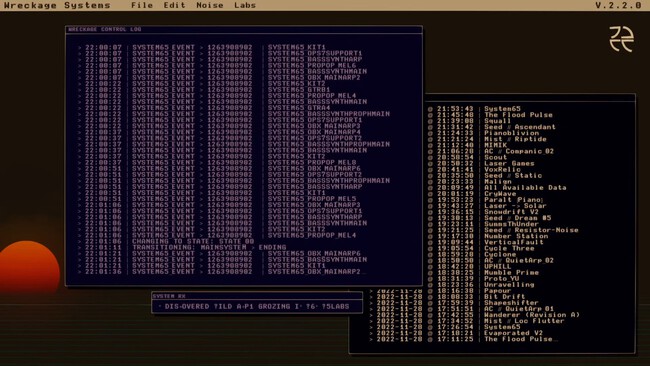Select the Cycle Three row

481,248
